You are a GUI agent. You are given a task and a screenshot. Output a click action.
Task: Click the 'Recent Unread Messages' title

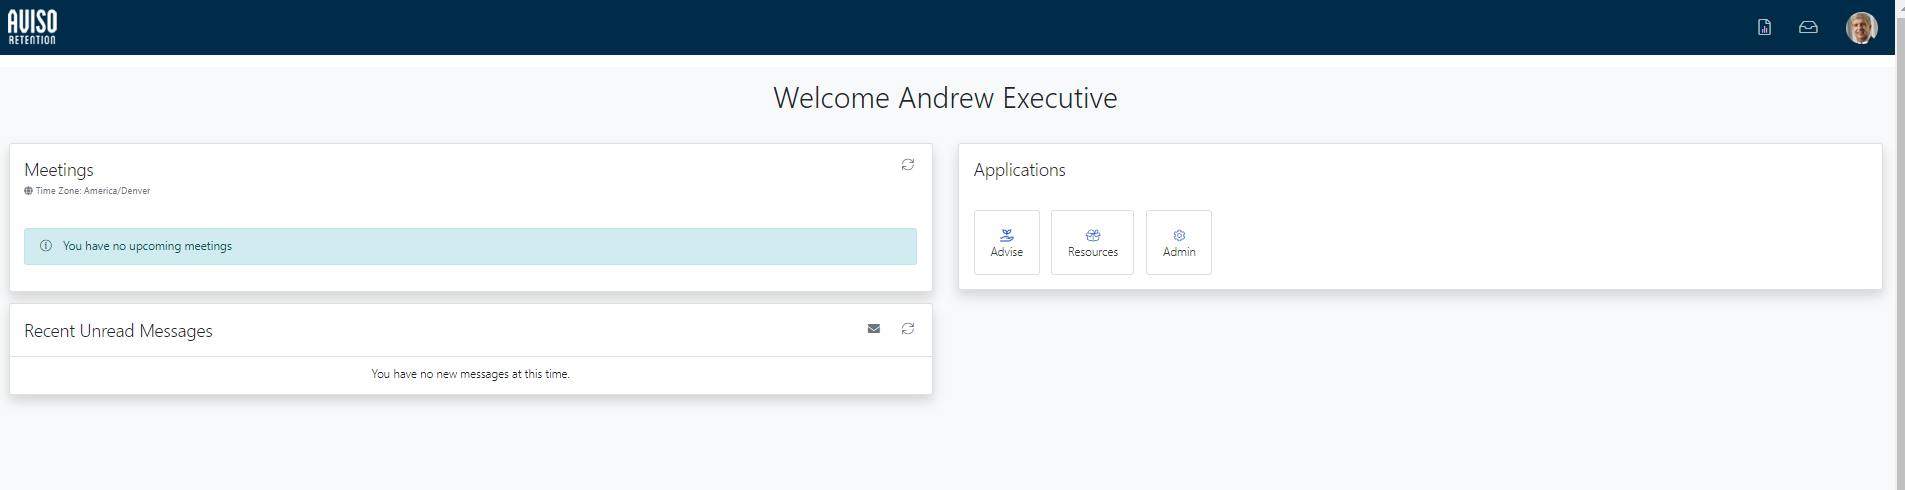tap(118, 331)
